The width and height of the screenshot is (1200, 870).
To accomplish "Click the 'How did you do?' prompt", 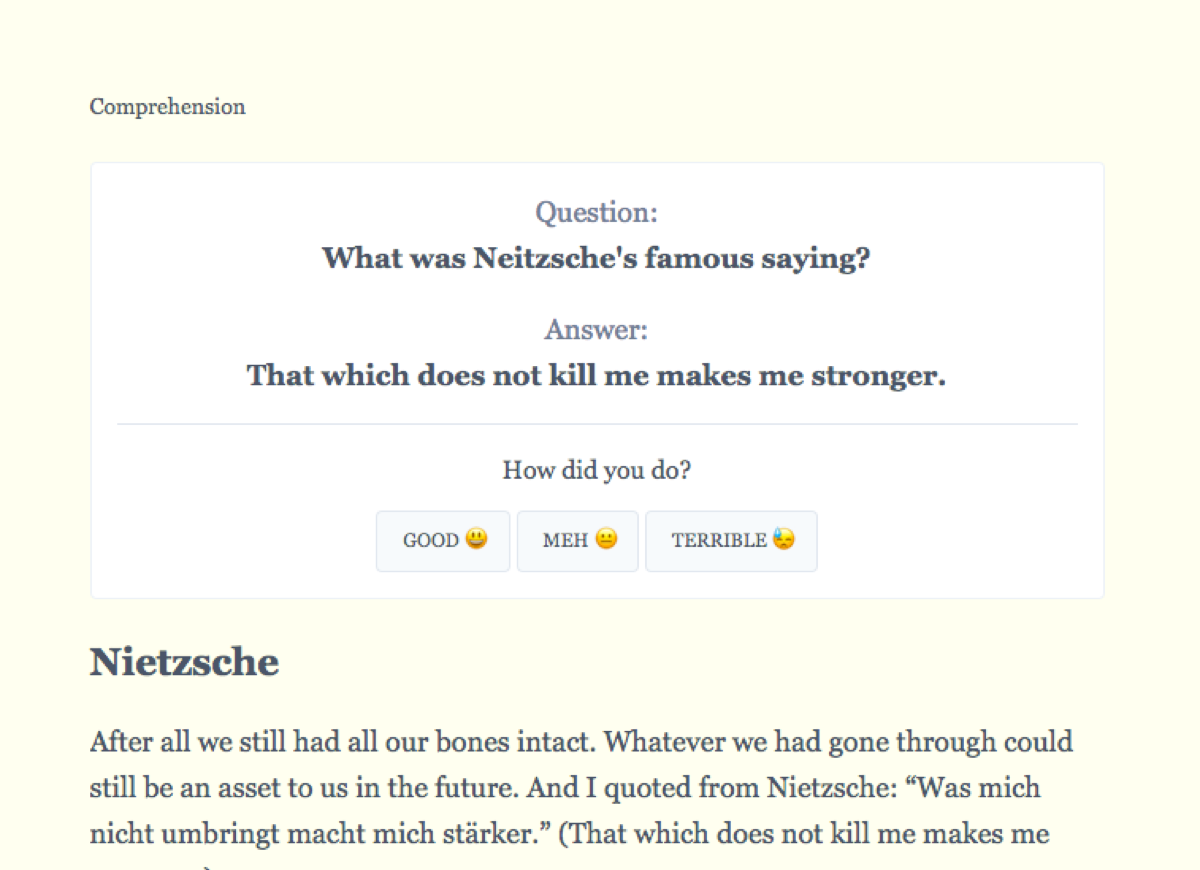I will pyautogui.click(x=597, y=470).
